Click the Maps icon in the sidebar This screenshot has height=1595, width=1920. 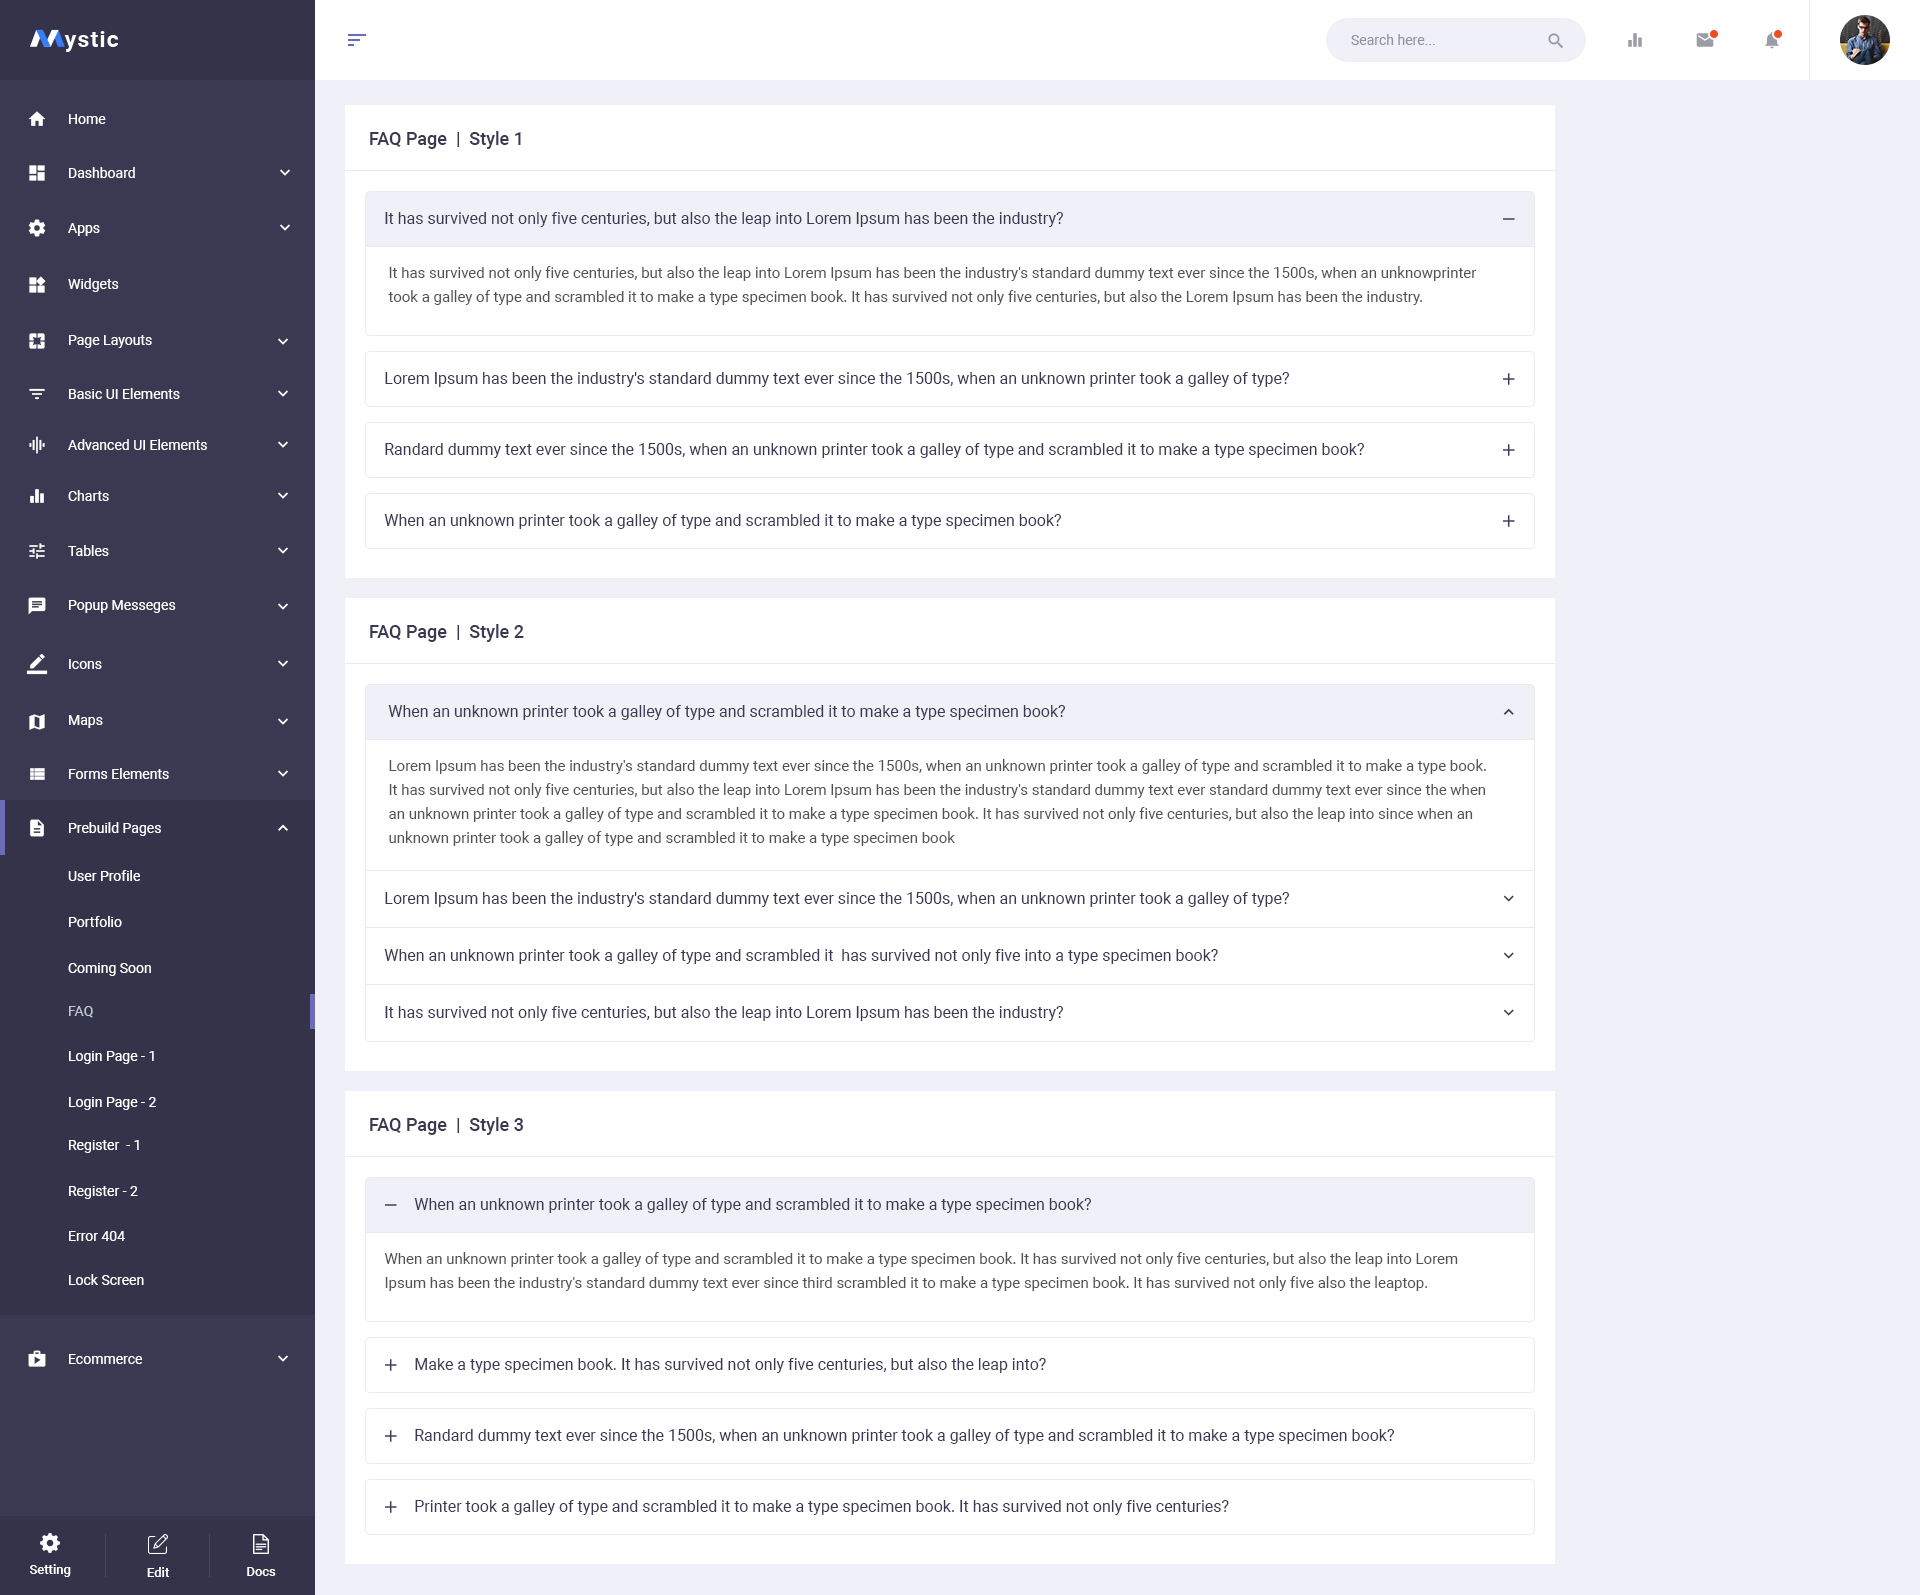tap(37, 720)
